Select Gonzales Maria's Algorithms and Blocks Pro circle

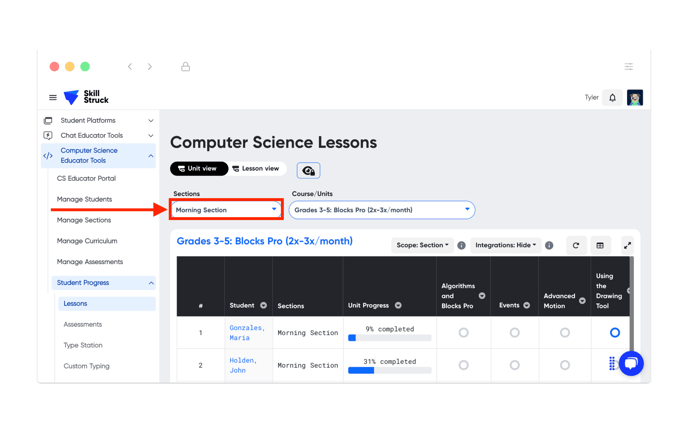[463, 333]
